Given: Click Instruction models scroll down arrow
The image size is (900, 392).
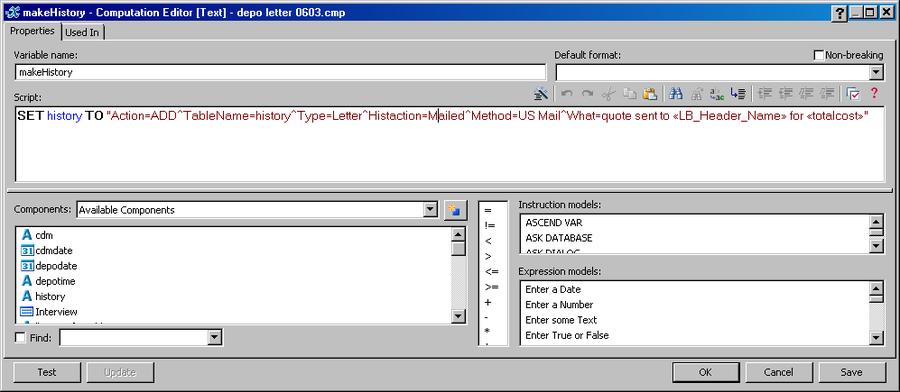Looking at the screenshot, I should coord(876,246).
